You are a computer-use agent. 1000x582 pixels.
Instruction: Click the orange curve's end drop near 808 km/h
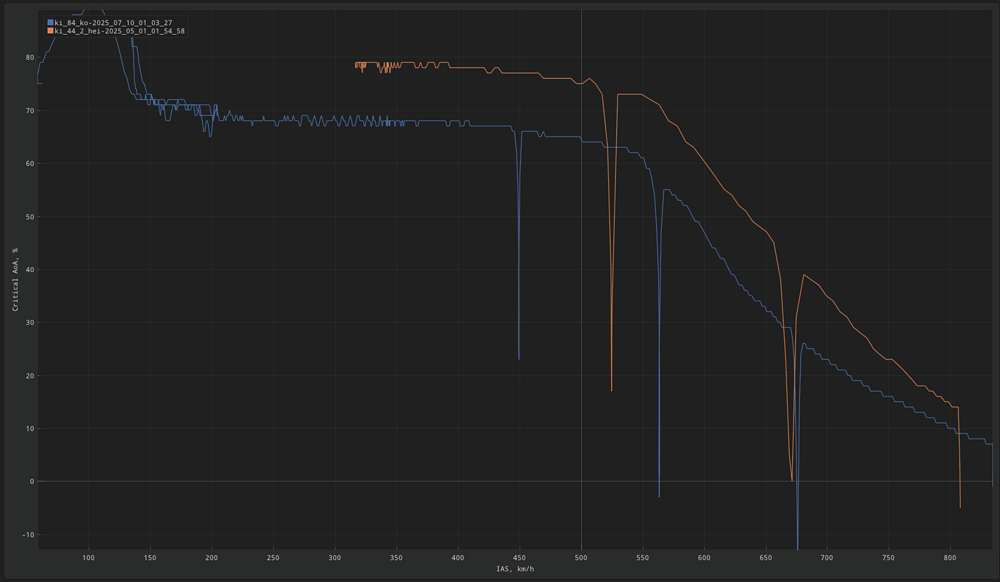click(960, 507)
